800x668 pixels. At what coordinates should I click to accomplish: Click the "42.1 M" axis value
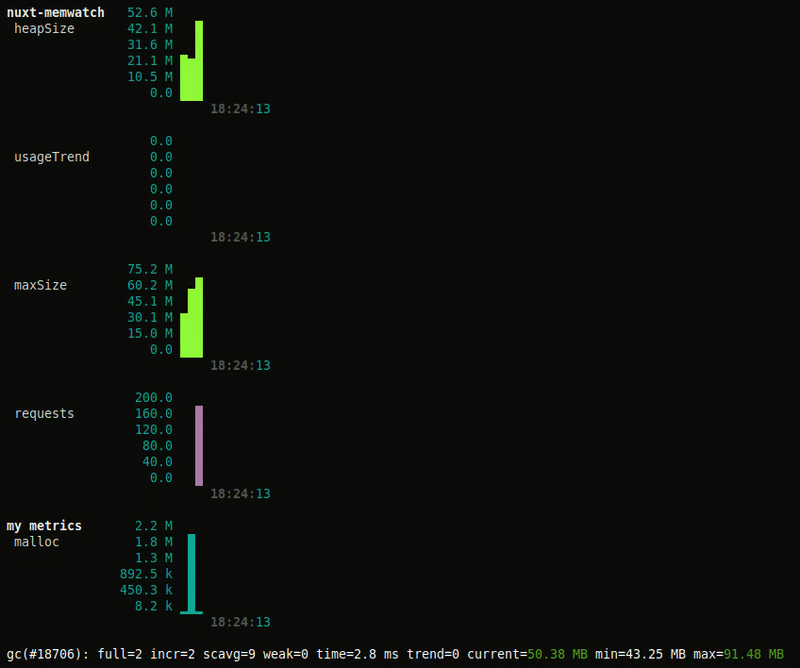[150, 29]
